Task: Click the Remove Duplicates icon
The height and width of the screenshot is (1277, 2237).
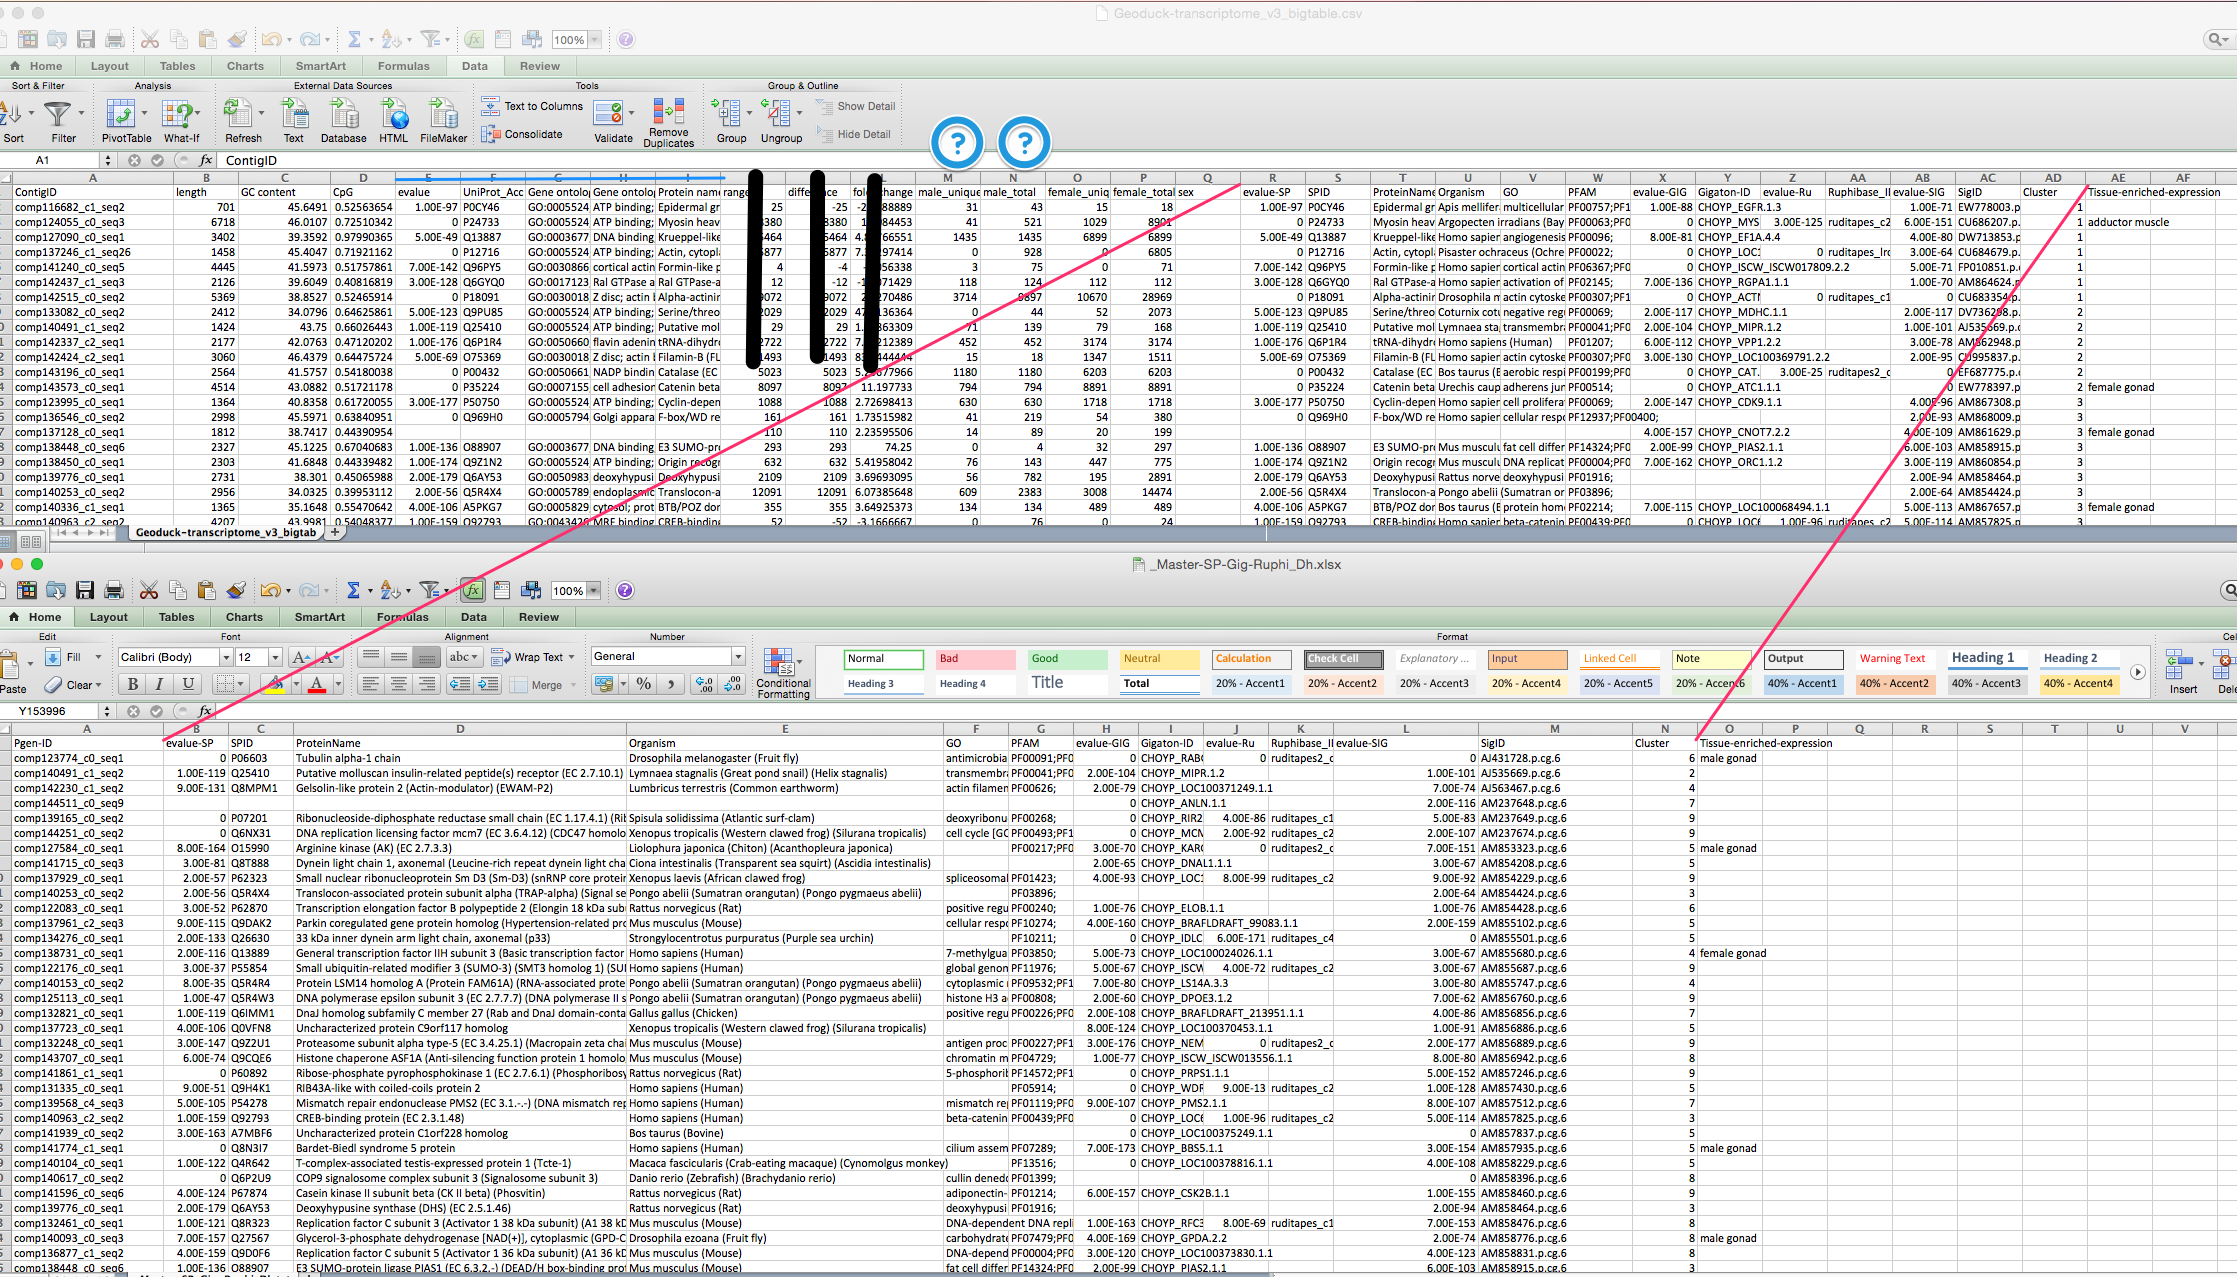Action: 668,111
